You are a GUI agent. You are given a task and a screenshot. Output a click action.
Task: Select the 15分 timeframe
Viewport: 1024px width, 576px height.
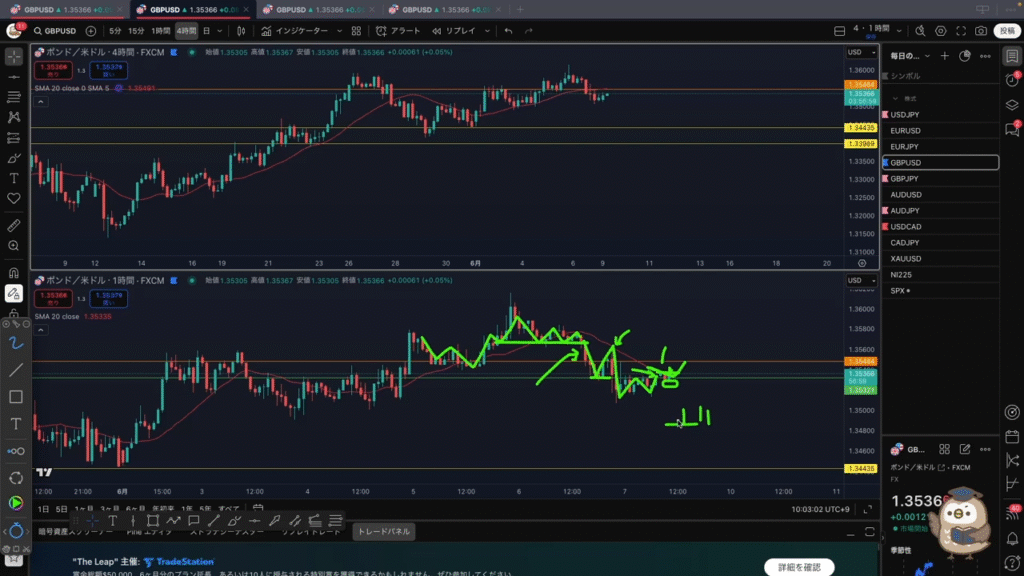pyautogui.click(x=136, y=31)
